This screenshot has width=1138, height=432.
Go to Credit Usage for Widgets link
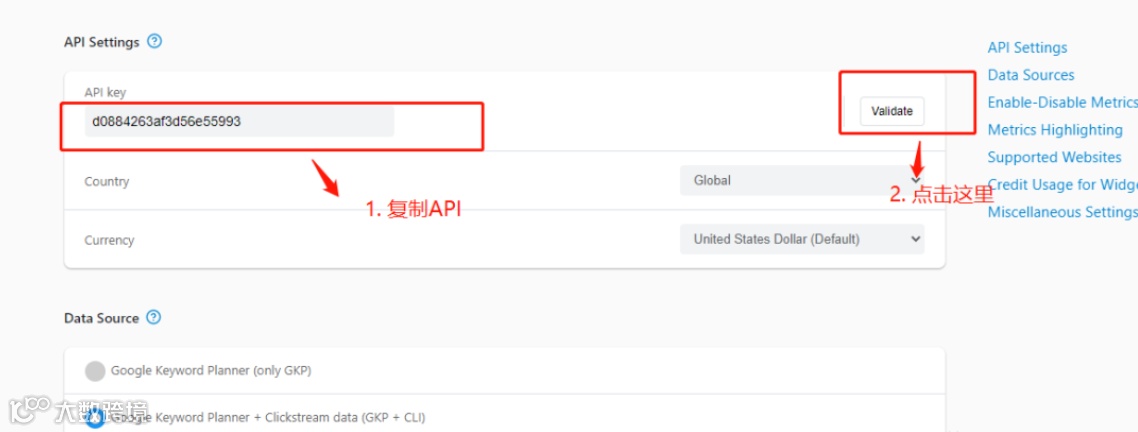1062,185
